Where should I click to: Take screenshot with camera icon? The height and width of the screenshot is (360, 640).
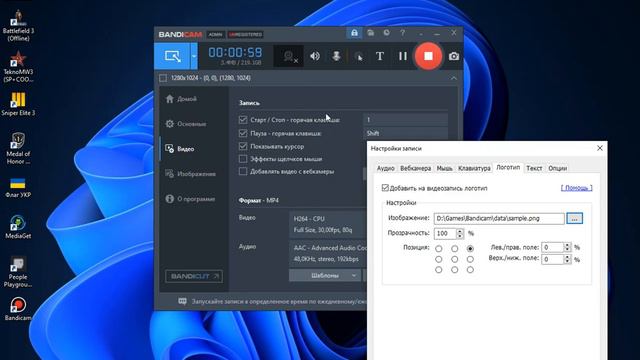(x=453, y=56)
